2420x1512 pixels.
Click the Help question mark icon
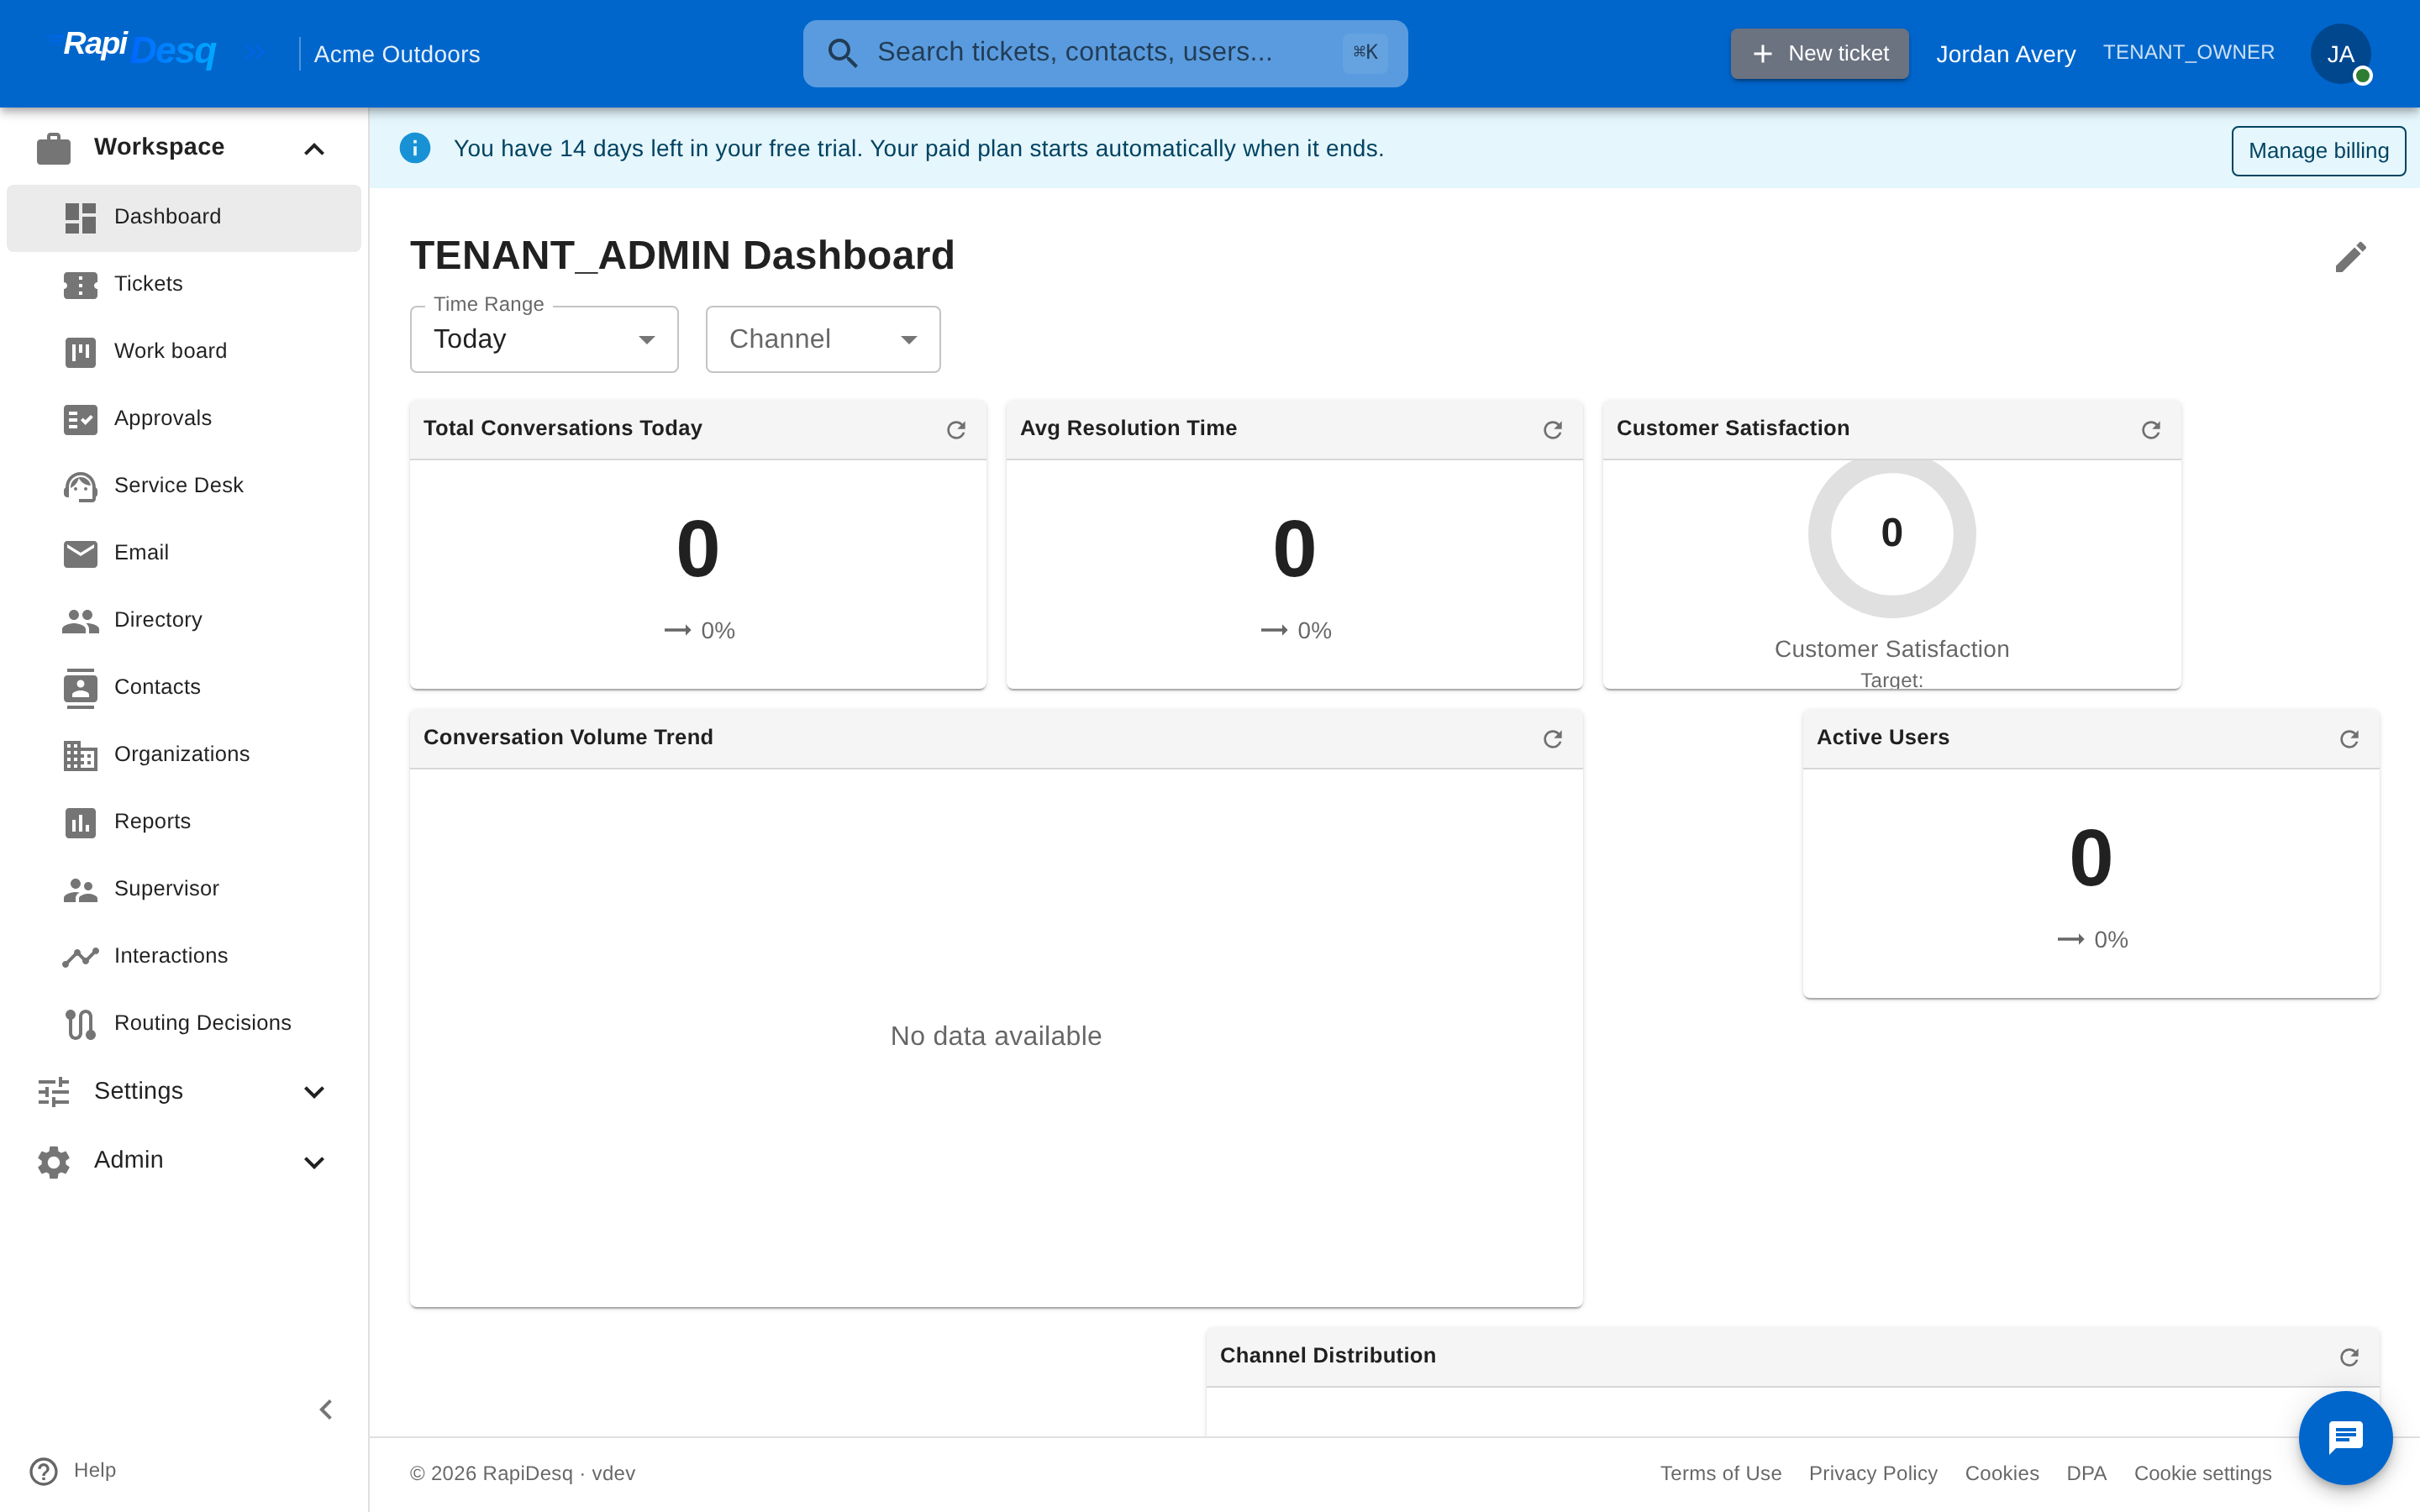click(x=43, y=1471)
